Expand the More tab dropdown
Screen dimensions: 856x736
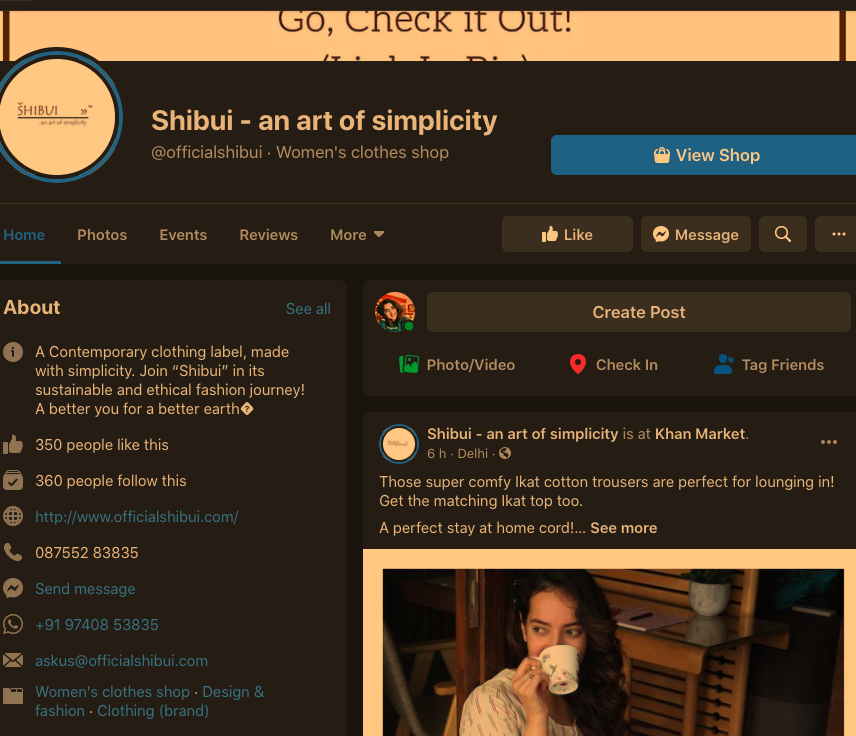pyautogui.click(x=357, y=235)
